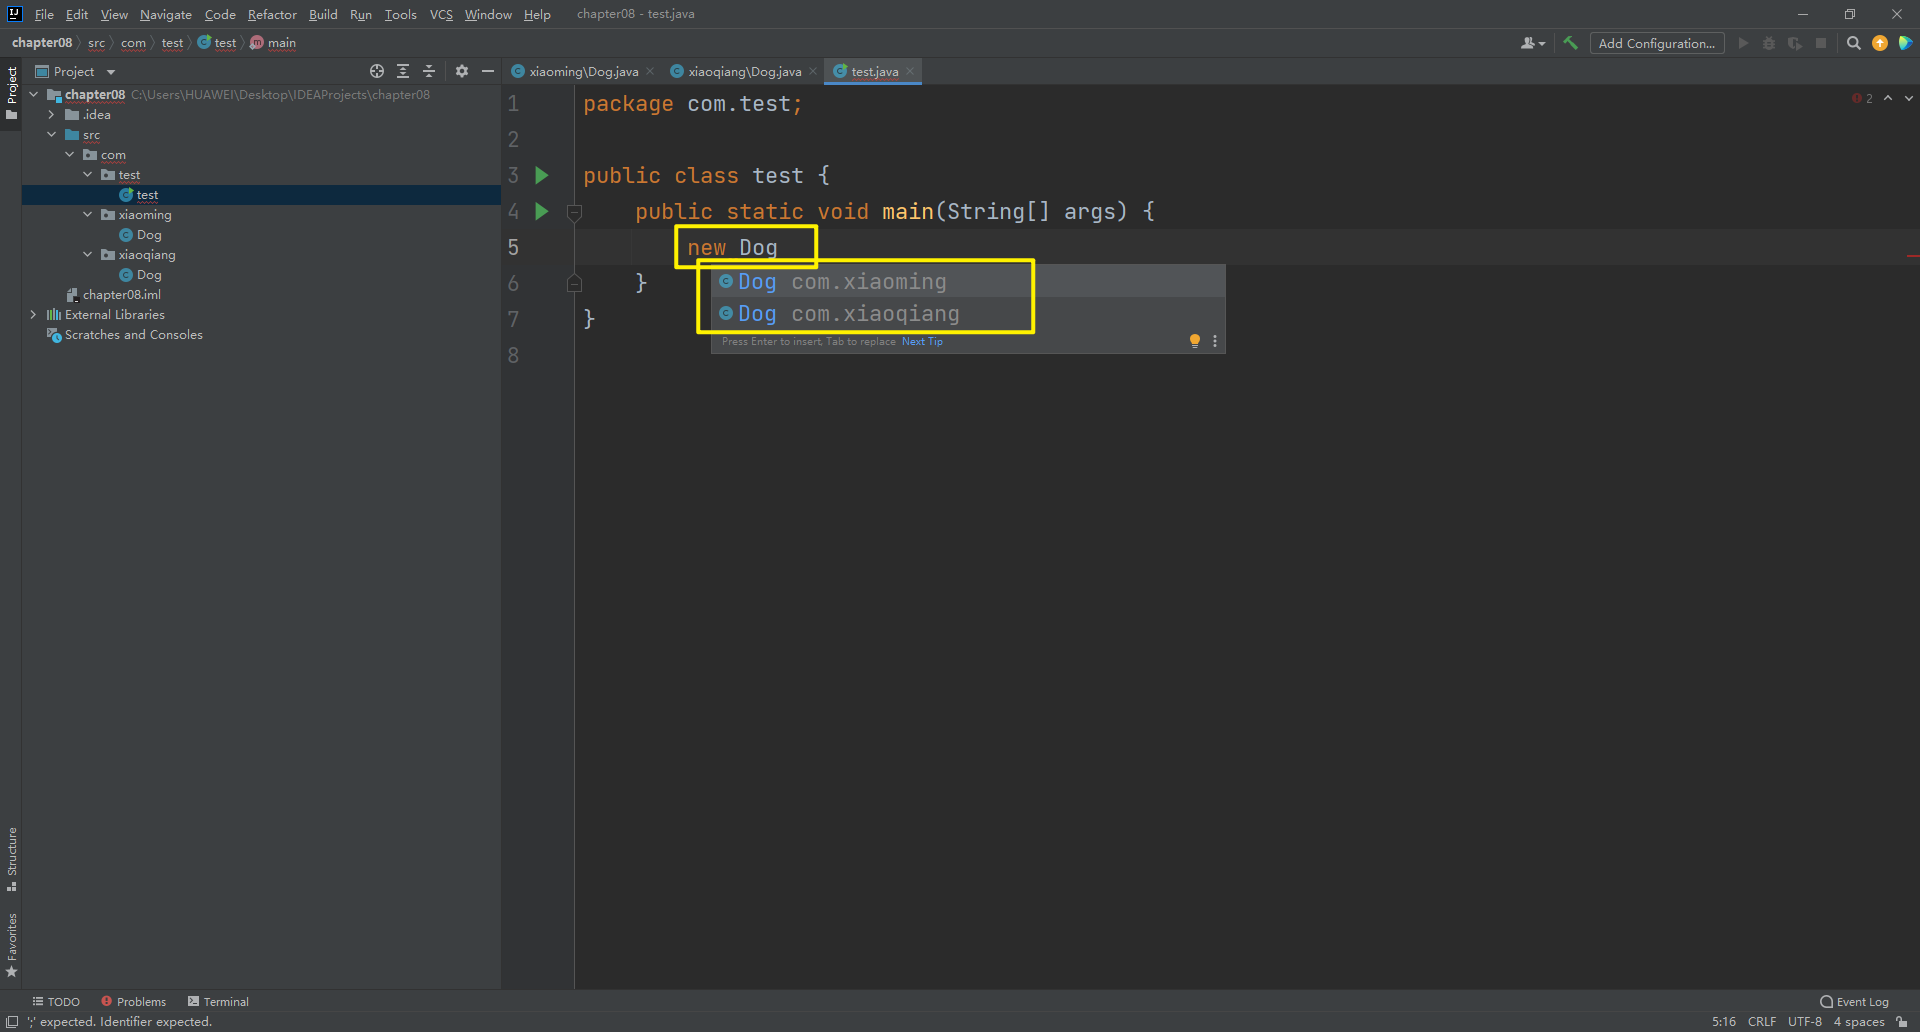The width and height of the screenshot is (1920, 1032).
Task: Click the intention lightbulb in completion popup
Action: click(x=1194, y=341)
